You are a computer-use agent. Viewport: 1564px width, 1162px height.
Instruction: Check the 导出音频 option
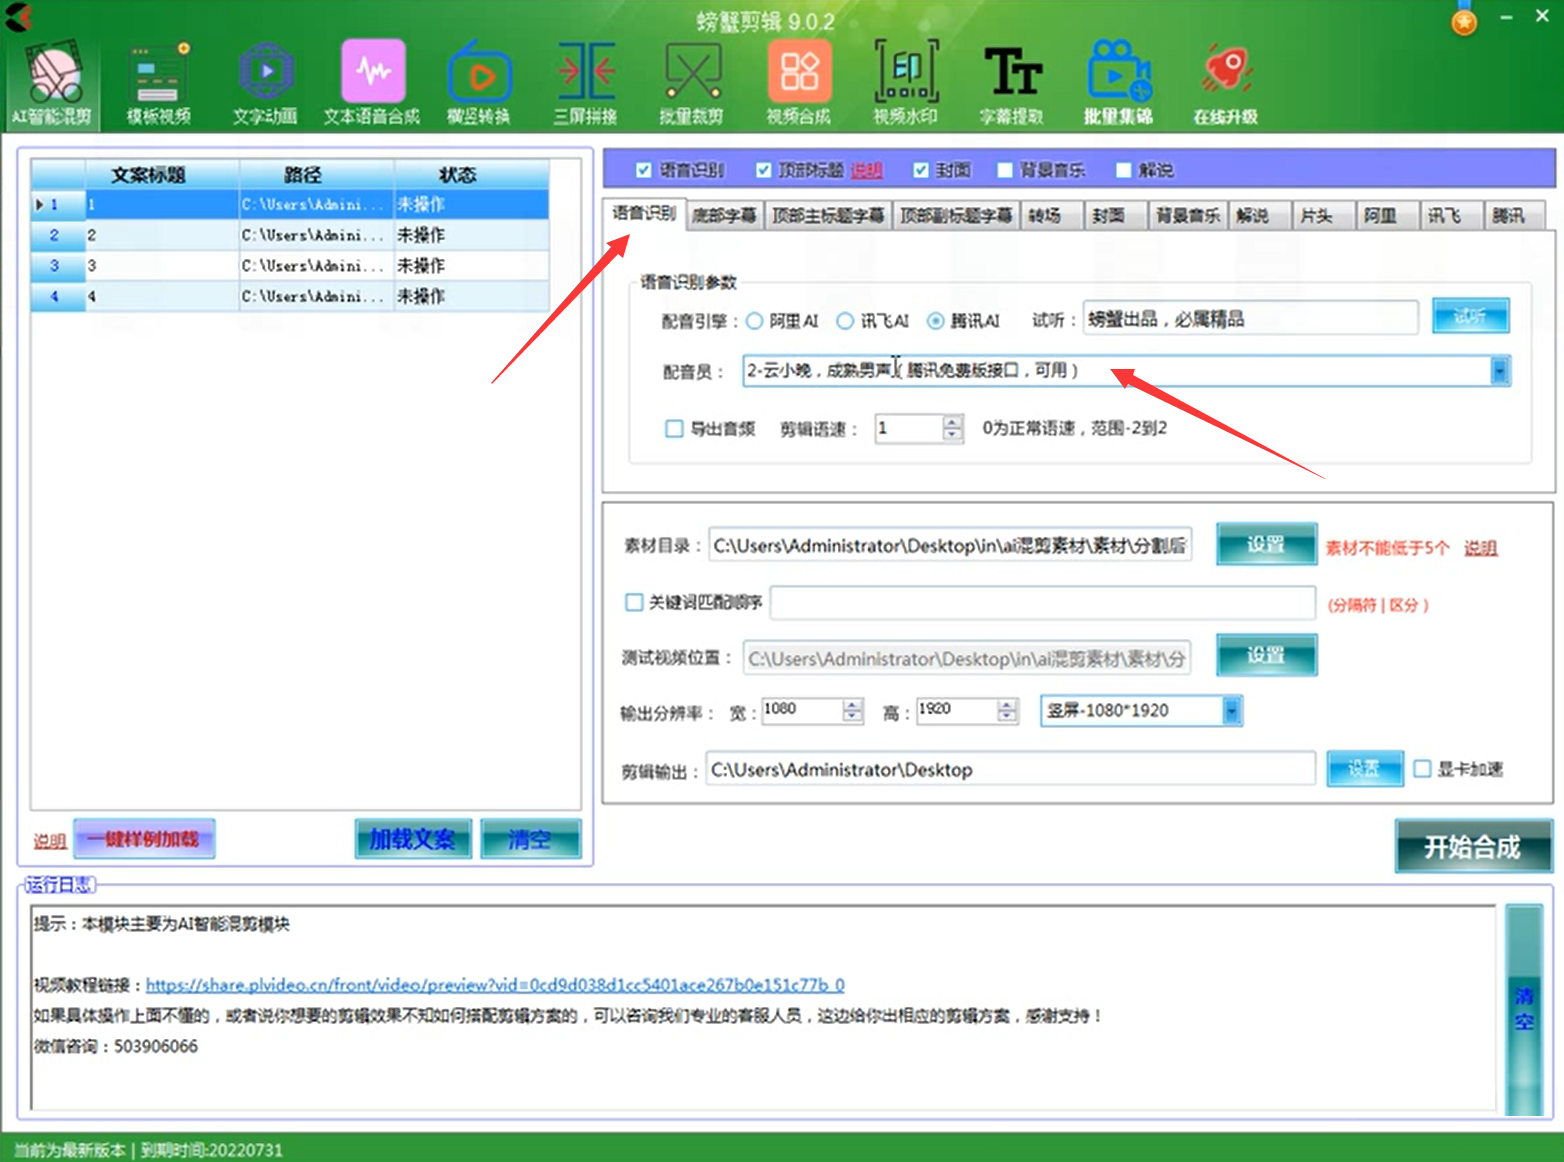click(674, 429)
